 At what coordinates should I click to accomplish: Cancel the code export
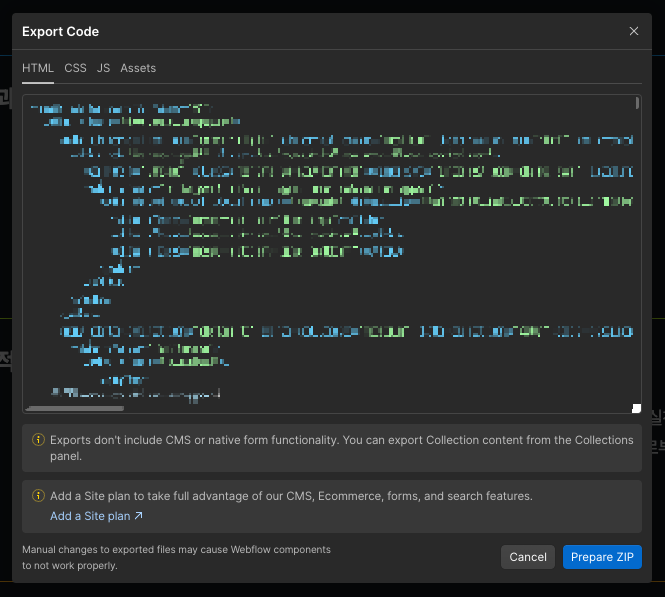tap(528, 557)
